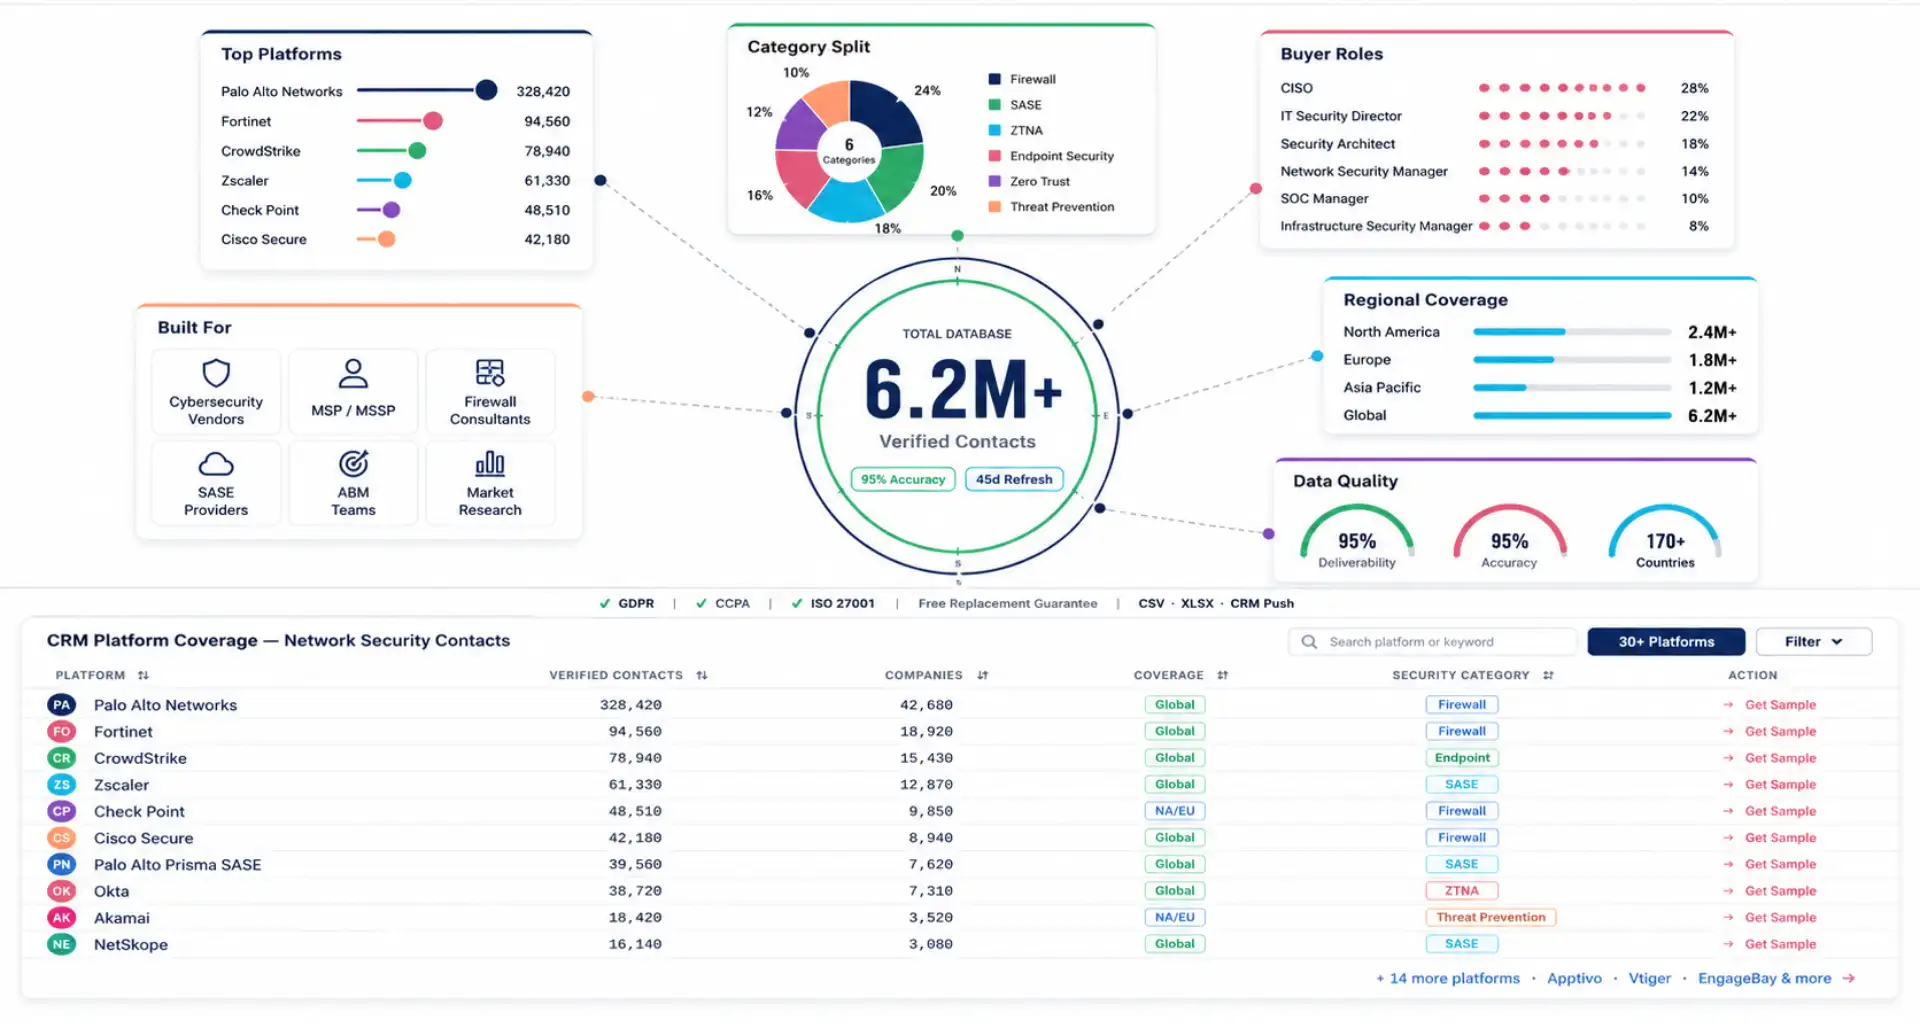
Task: Click the search magnifier icon
Action: point(1309,642)
